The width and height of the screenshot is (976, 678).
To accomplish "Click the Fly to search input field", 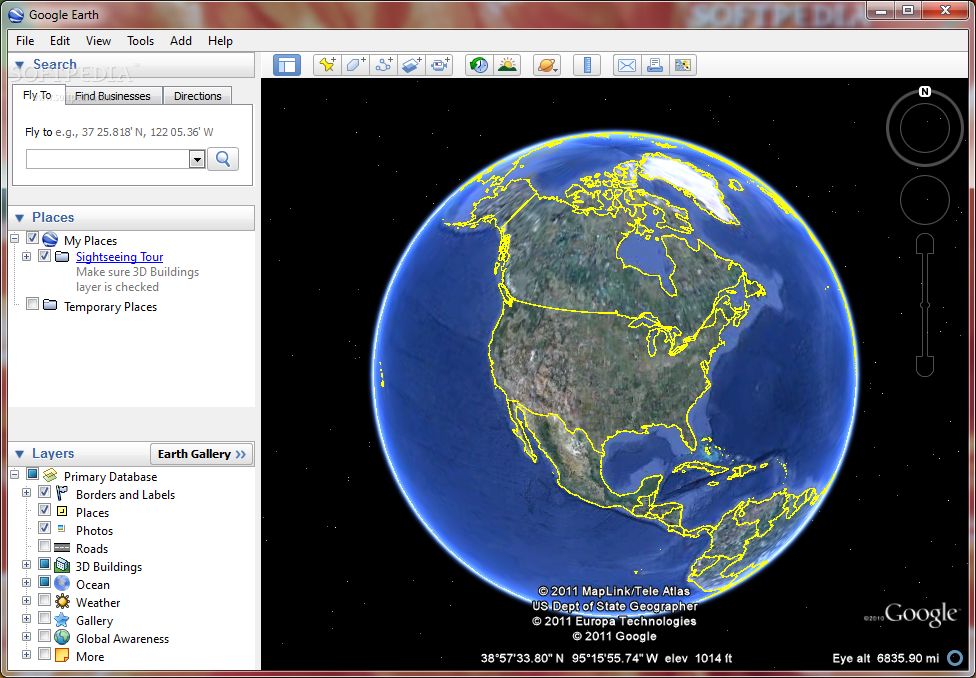I will (108, 159).
